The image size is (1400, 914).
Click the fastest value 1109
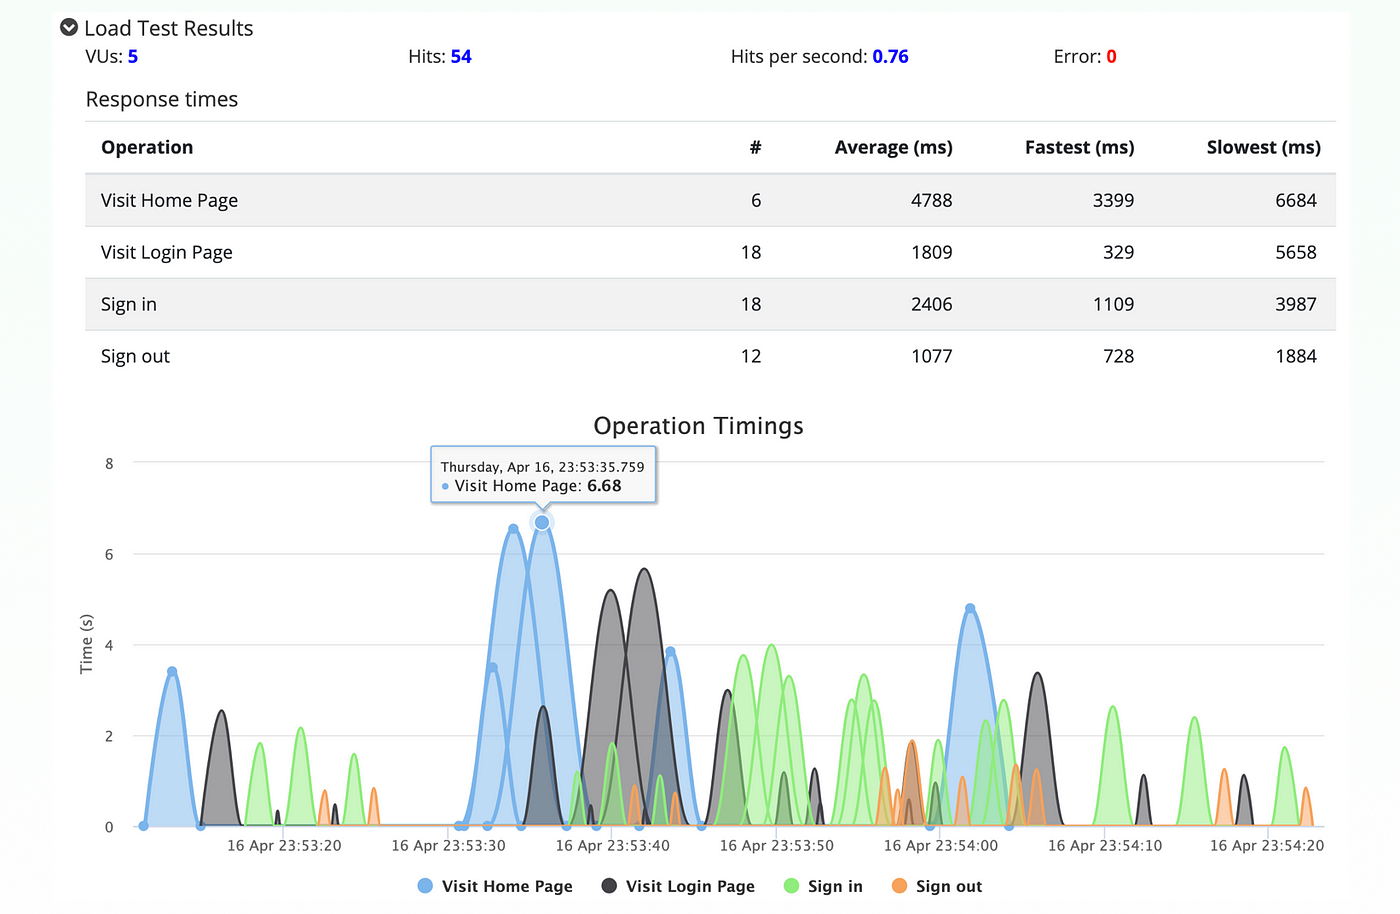tap(1113, 304)
